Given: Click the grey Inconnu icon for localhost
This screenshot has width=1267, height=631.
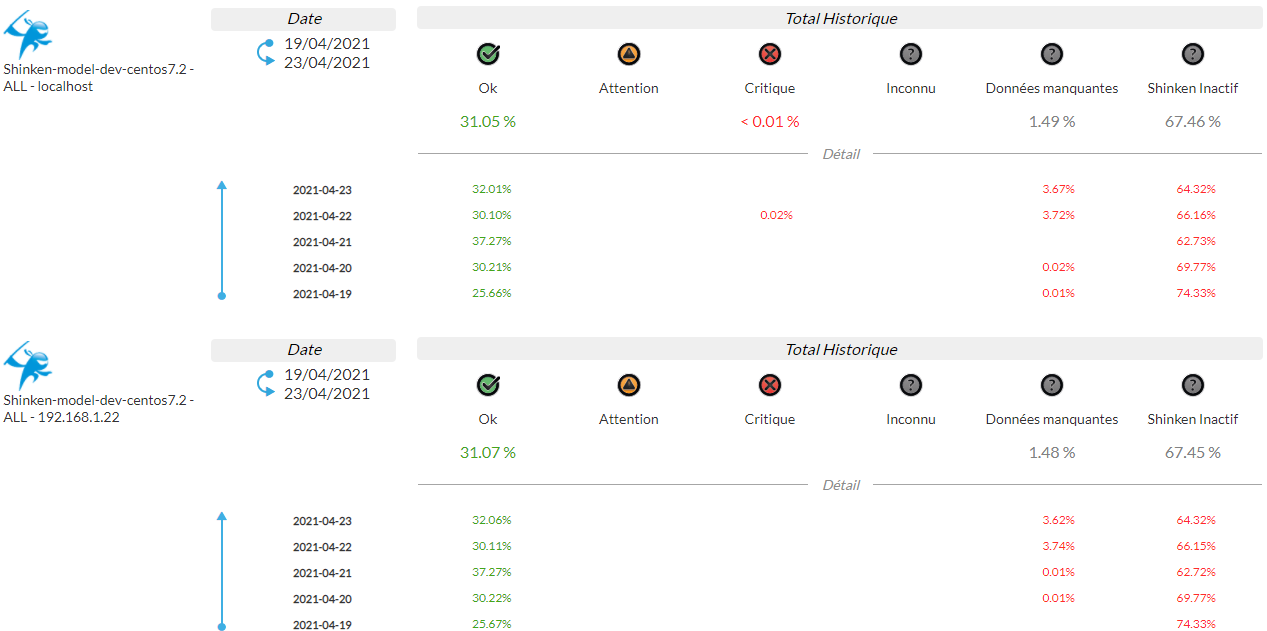Looking at the screenshot, I should coord(911,54).
